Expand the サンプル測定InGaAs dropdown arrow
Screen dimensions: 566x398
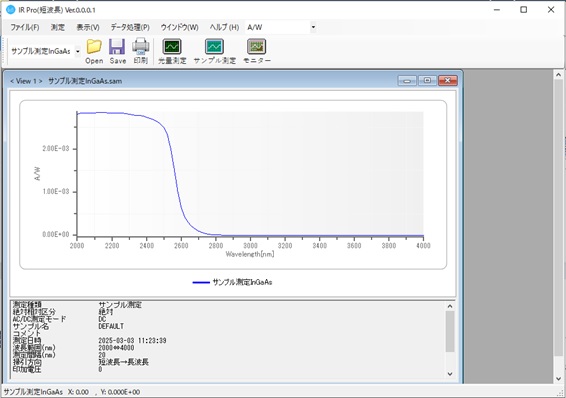78,52
